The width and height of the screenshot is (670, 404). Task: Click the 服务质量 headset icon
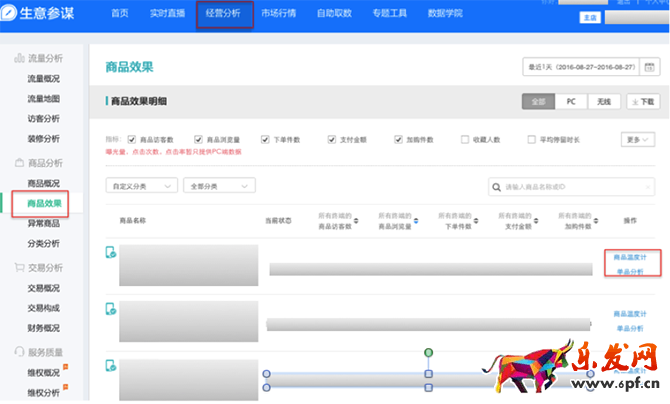(x=19, y=352)
